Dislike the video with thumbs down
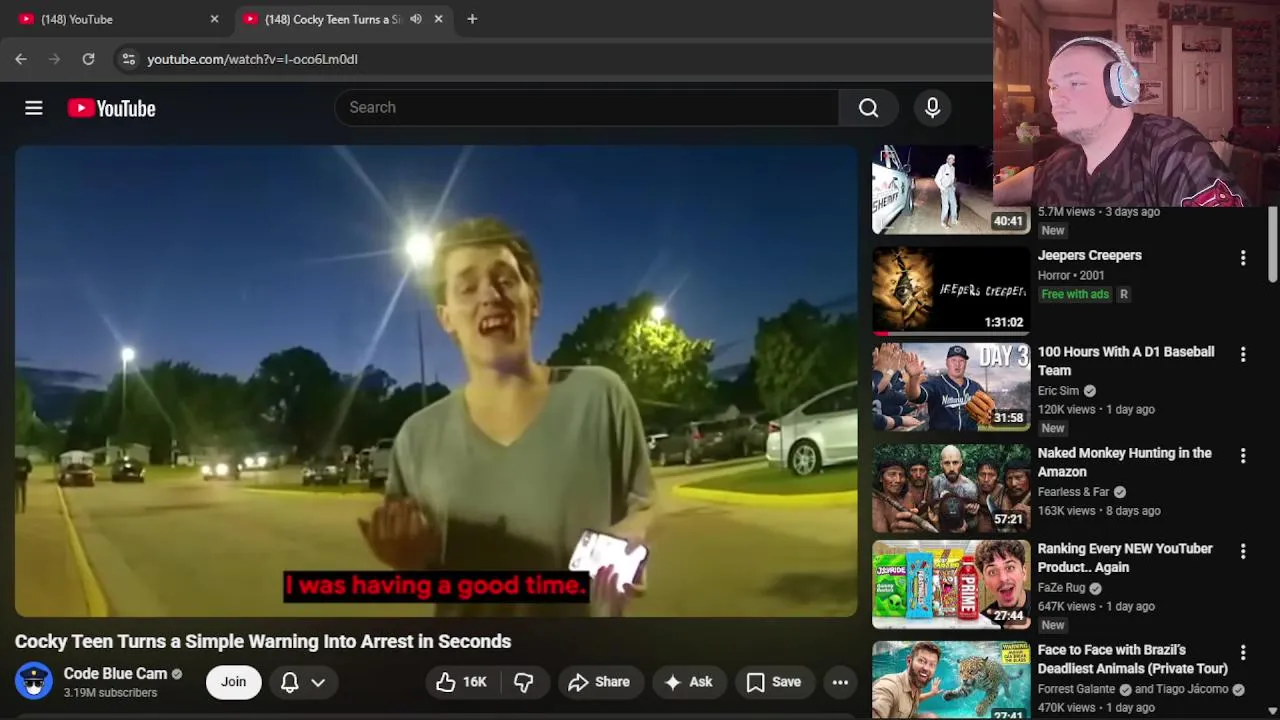The height and width of the screenshot is (720, 1280). click(x=523, y=682)
